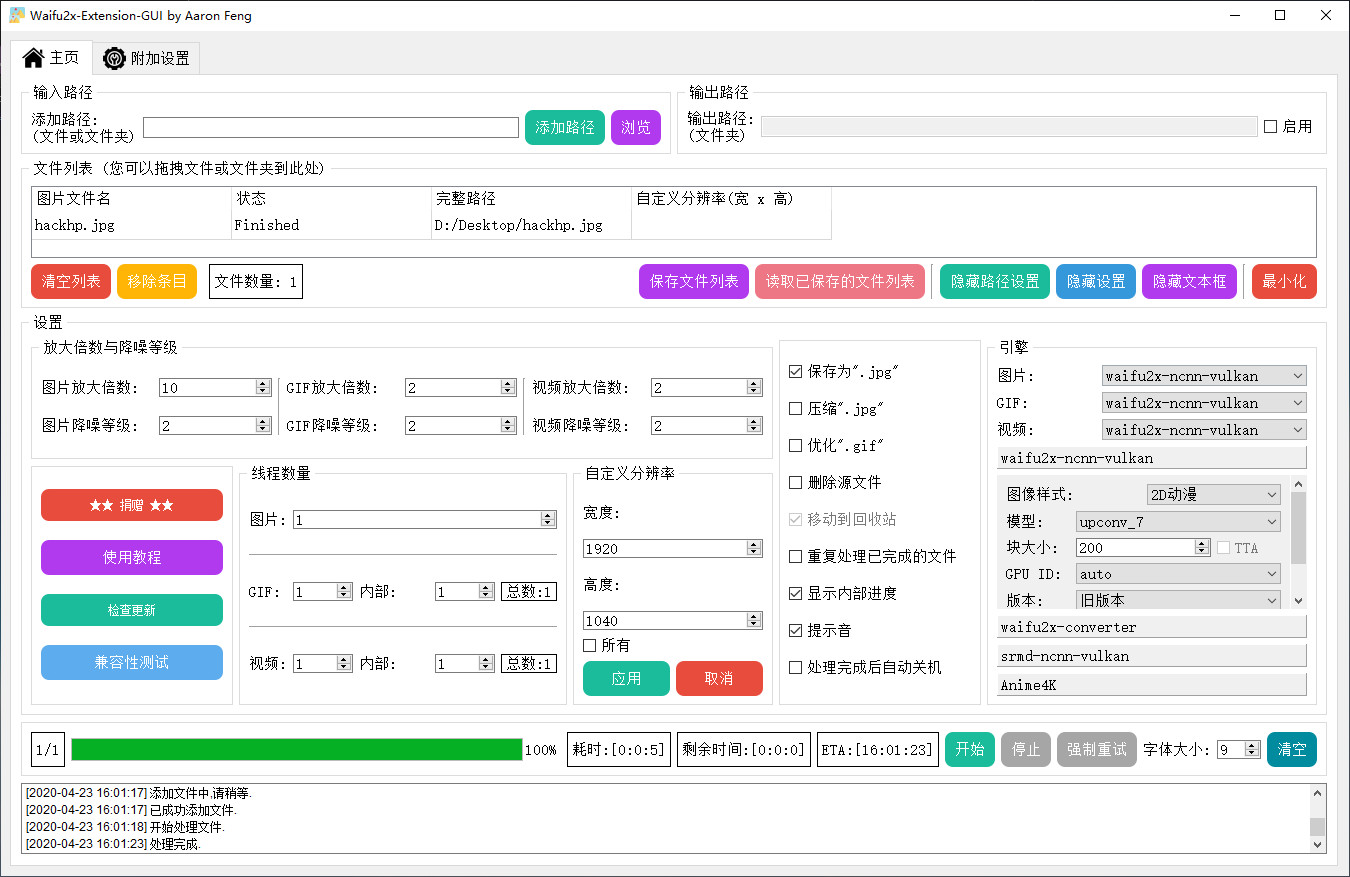Expand the srmd-ncnn-vulkan section
1350x877 pixels.
pos(1152,656)
